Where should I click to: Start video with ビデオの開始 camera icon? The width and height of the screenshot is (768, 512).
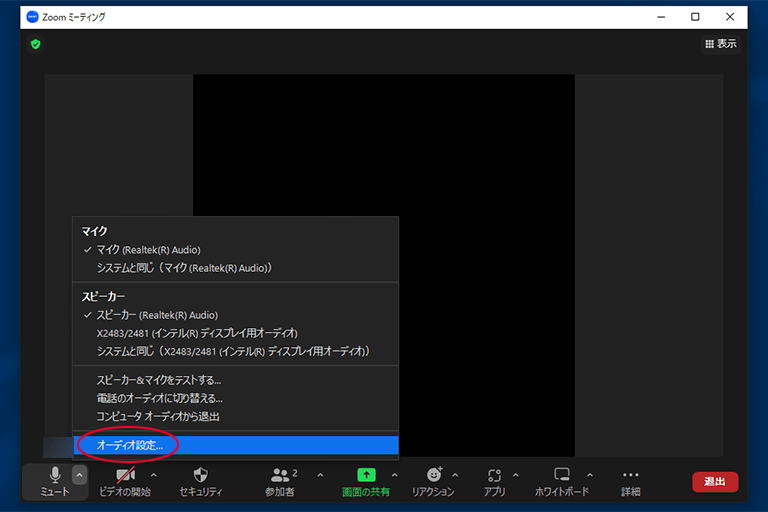[126, 476]
